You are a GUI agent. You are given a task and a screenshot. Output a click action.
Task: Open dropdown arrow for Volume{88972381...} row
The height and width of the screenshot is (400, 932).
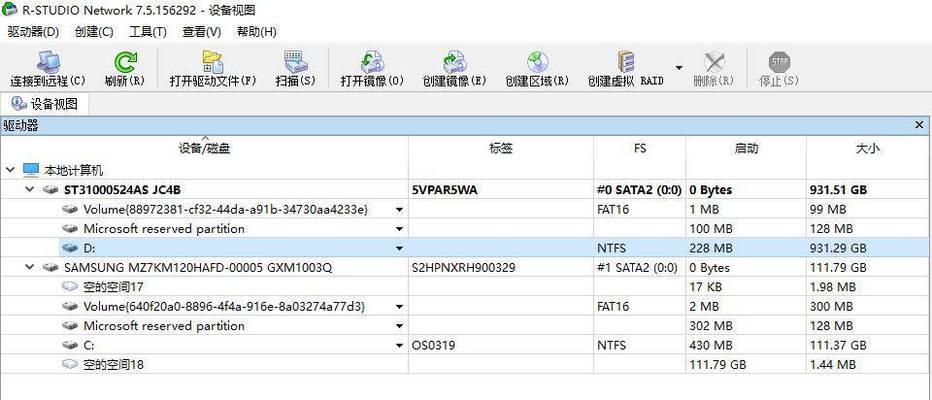(399, 210)
